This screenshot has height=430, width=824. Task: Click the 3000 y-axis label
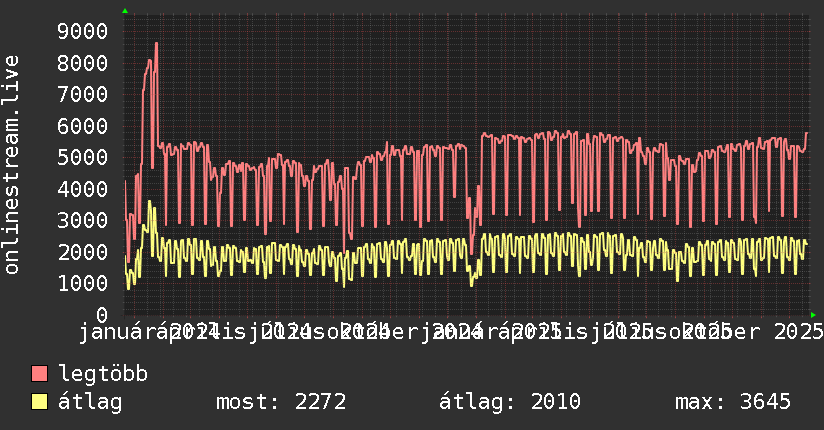tap(83, 220)
